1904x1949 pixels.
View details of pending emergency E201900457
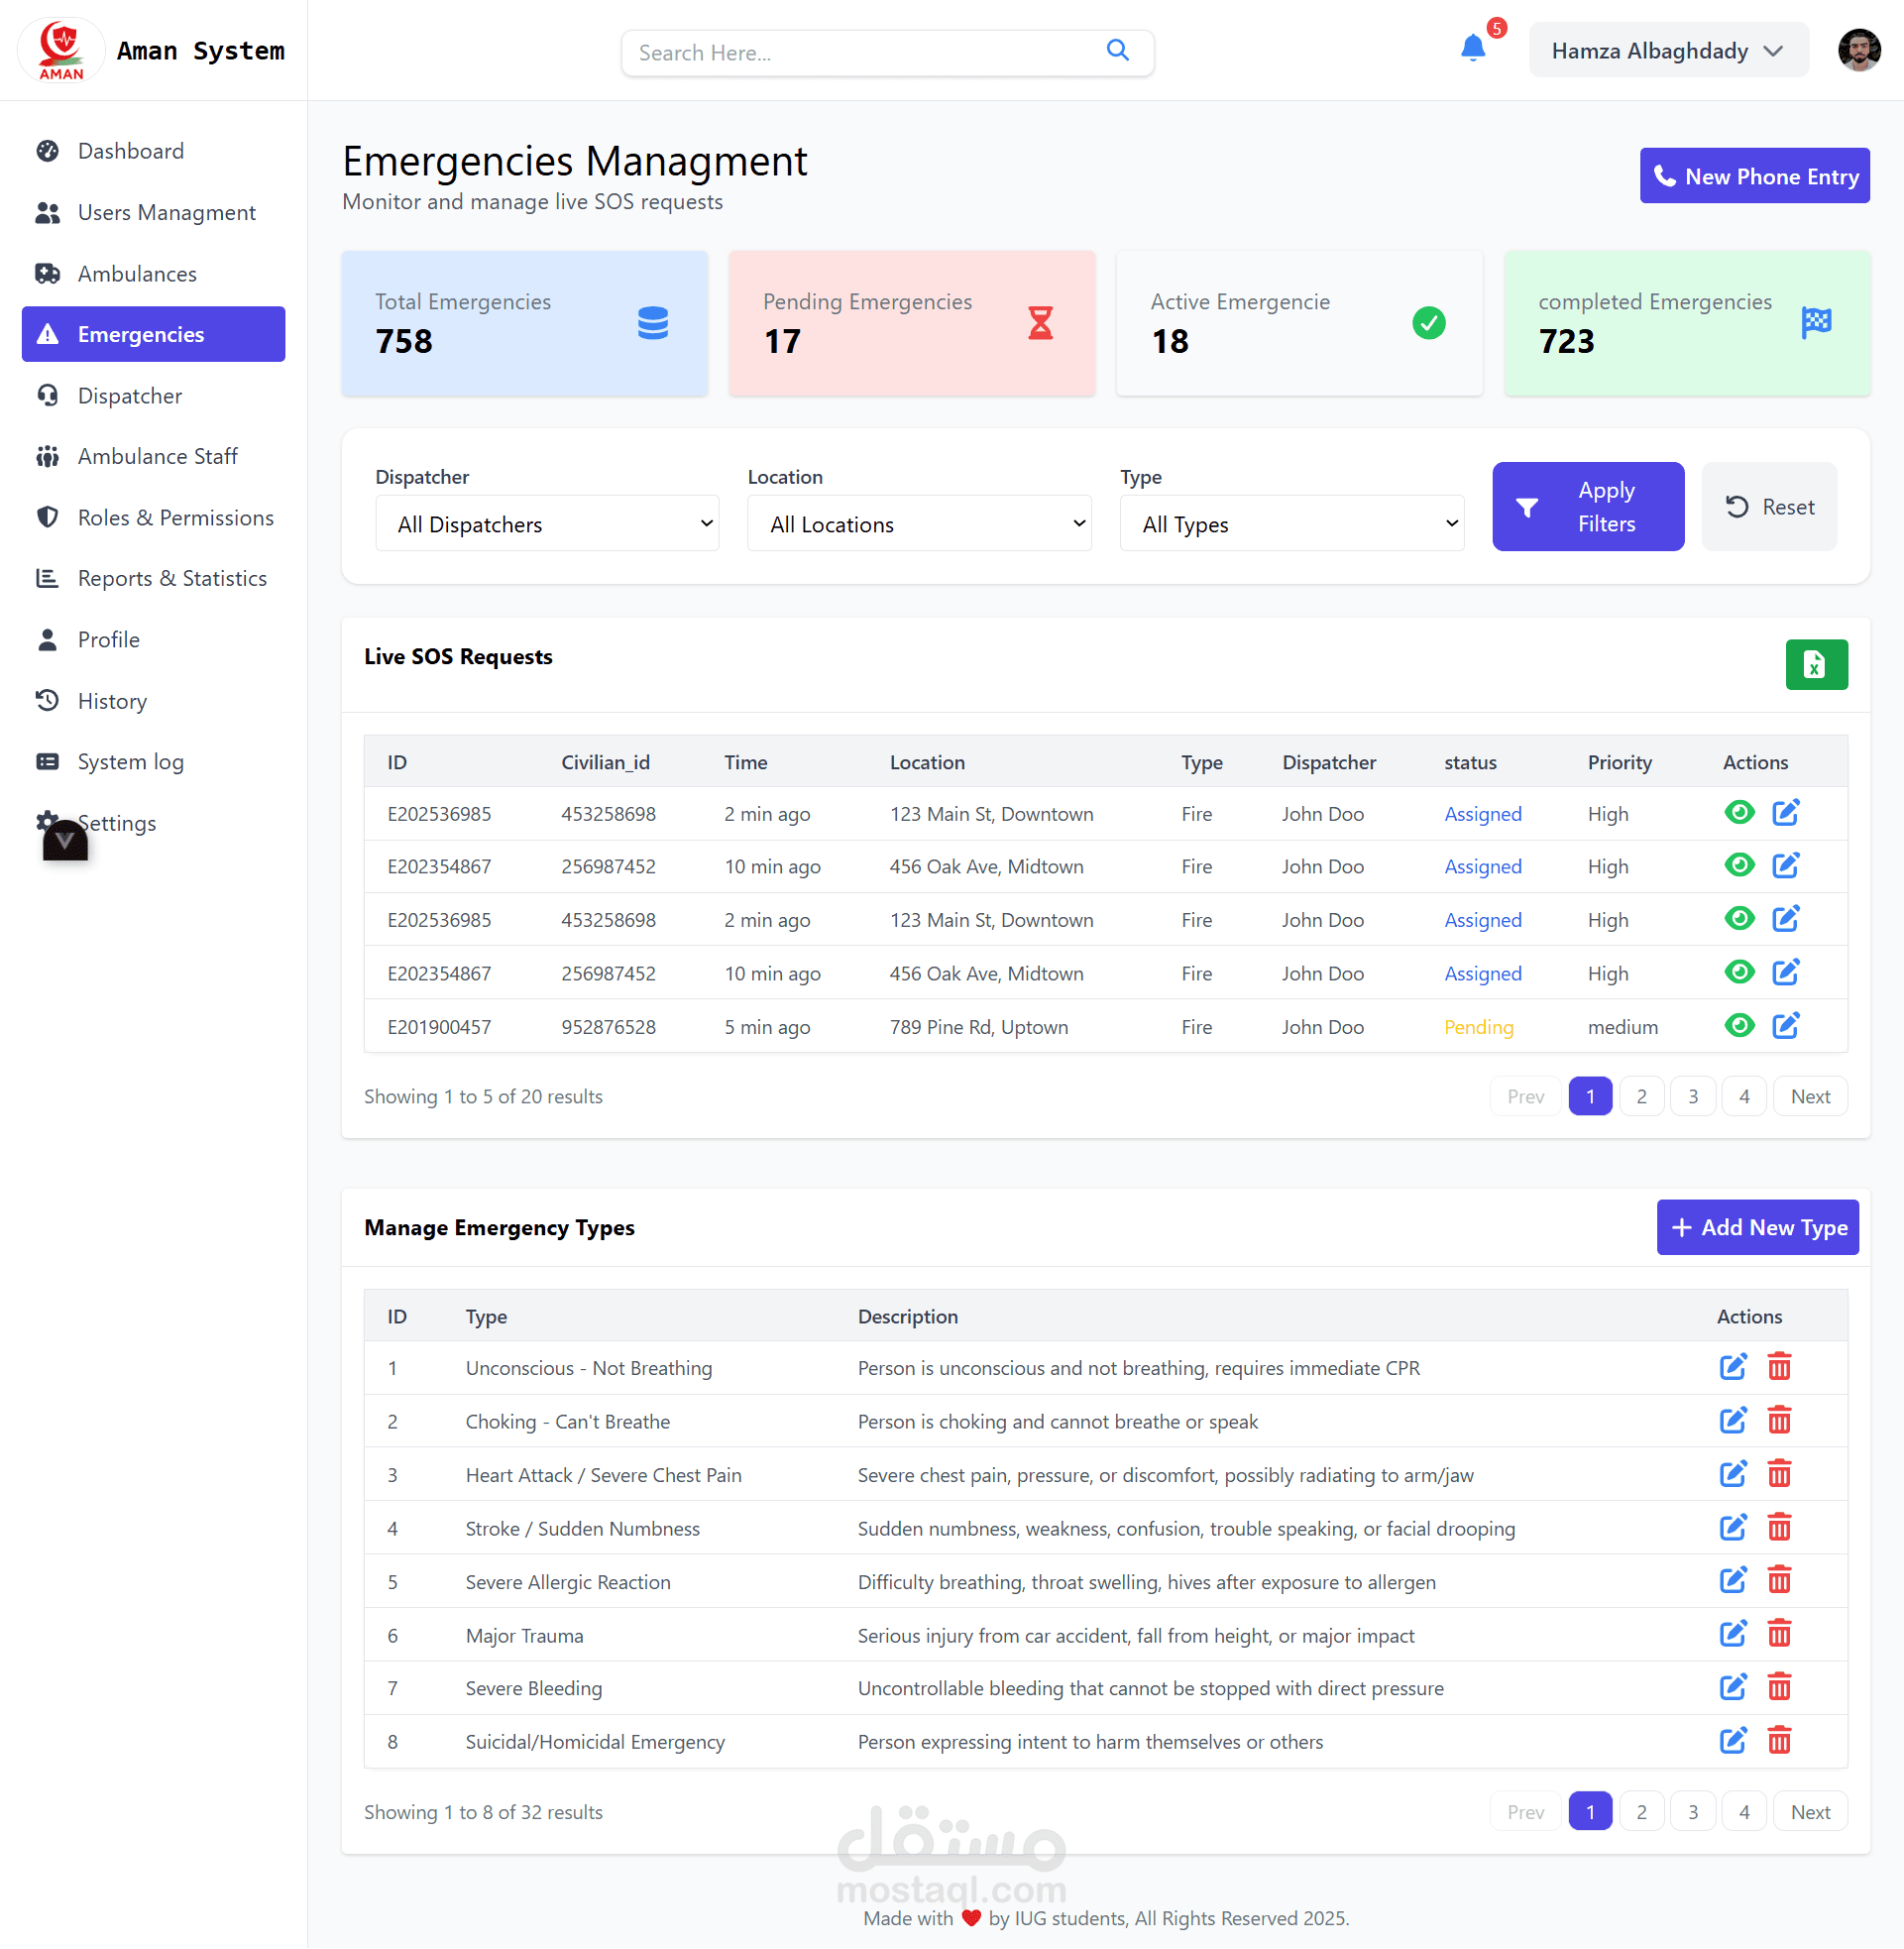click(1739, 1025)
